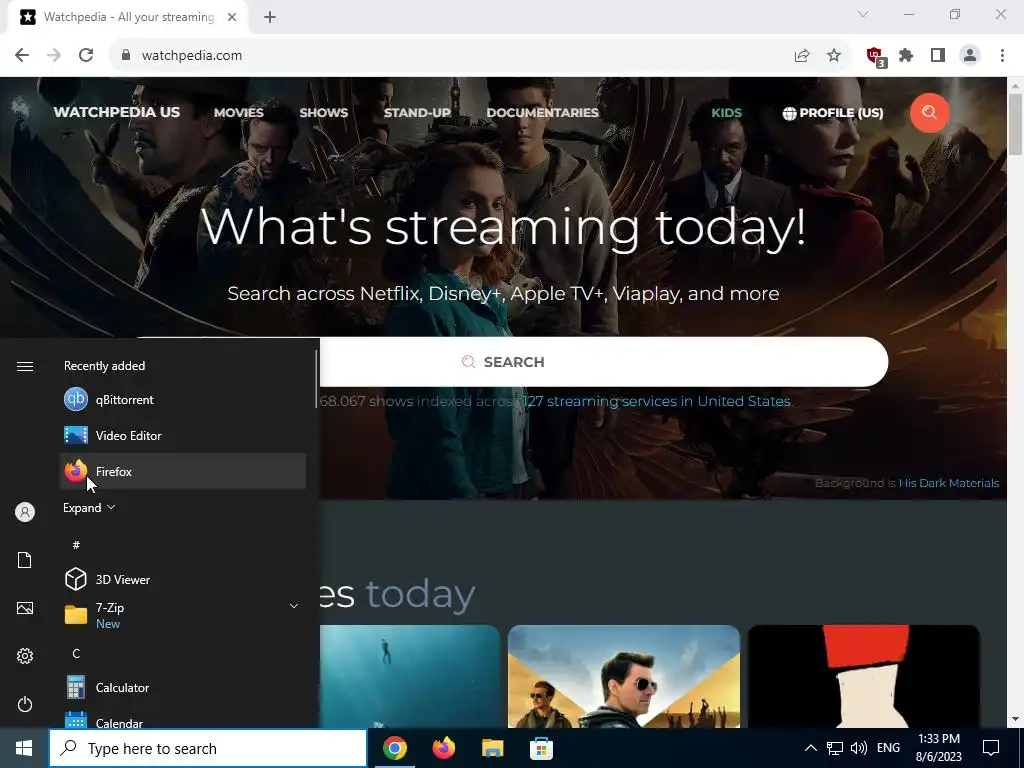Open a new Chrome tab
This screenshot has width=1024, height=768.
coord(270,17)
